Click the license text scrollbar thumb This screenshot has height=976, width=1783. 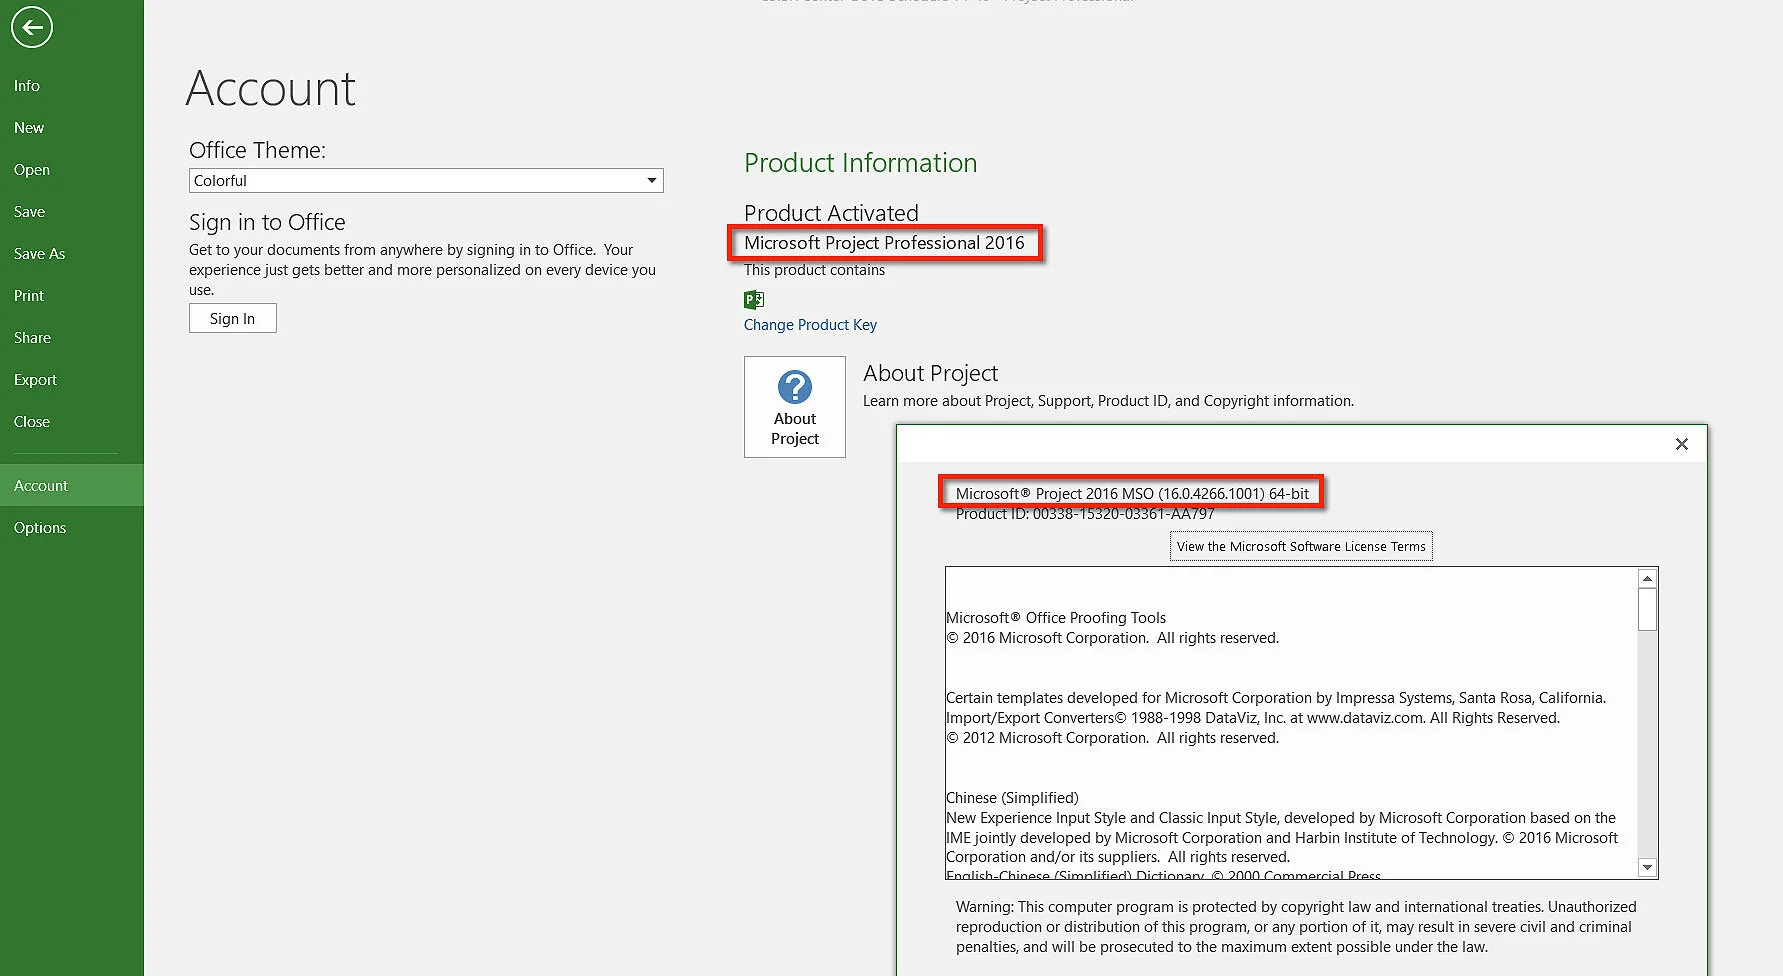1647,609
